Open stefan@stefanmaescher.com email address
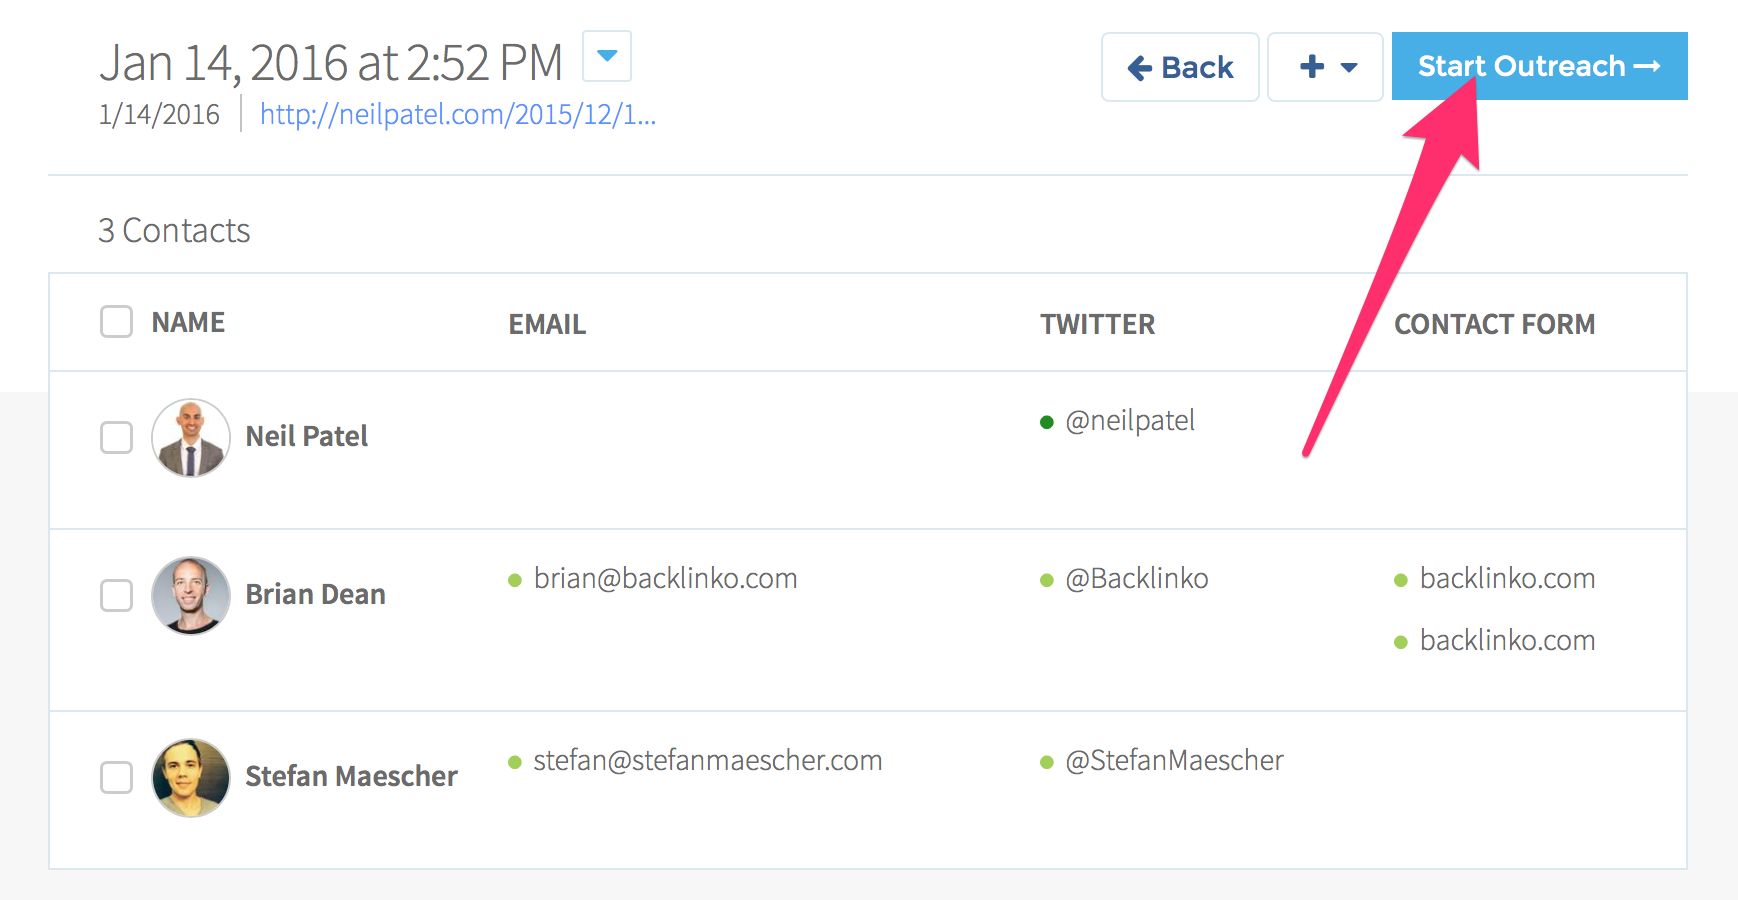The width and height of the screenshot is (1738, 900). coord(708,760)
